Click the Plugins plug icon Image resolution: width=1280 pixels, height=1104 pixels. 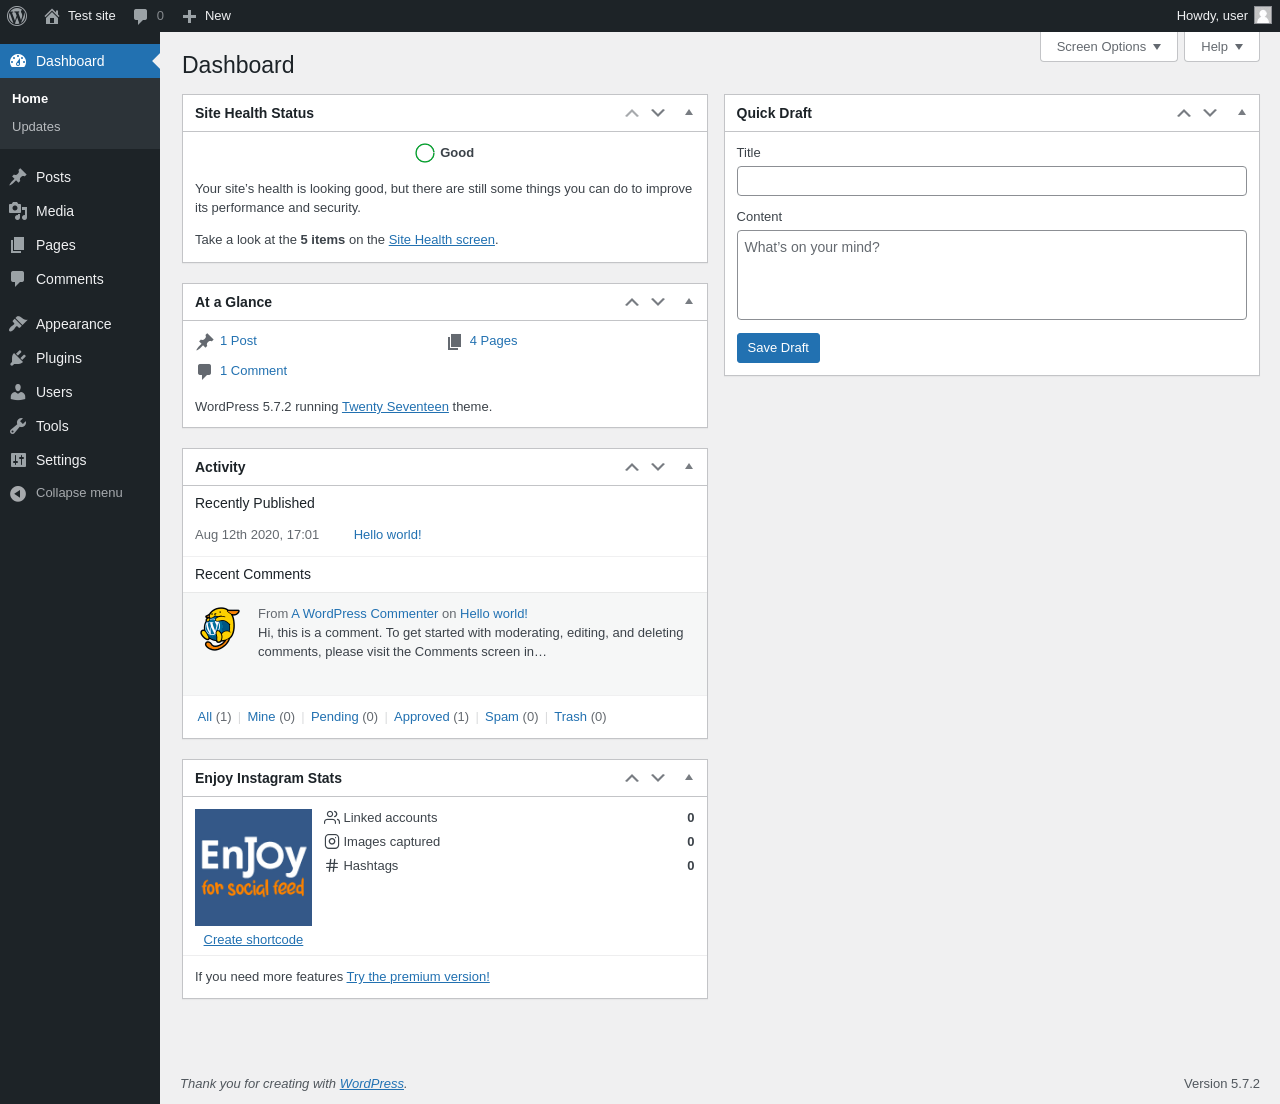(x=18, y=358)
